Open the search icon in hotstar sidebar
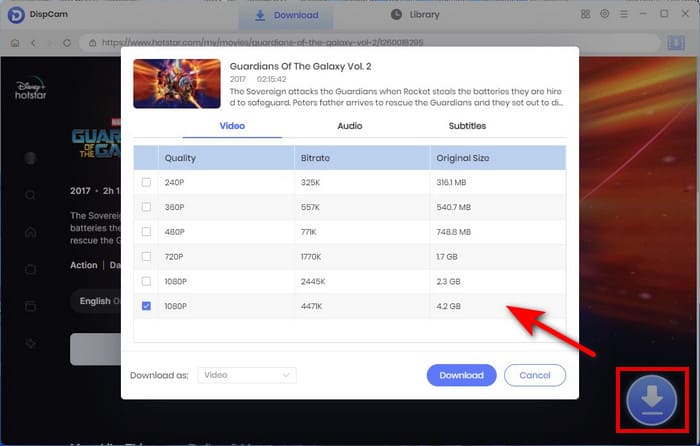Image resolution: width=700 pixels, height=446 pixels. pyautogui.click(x=30, y=195)
